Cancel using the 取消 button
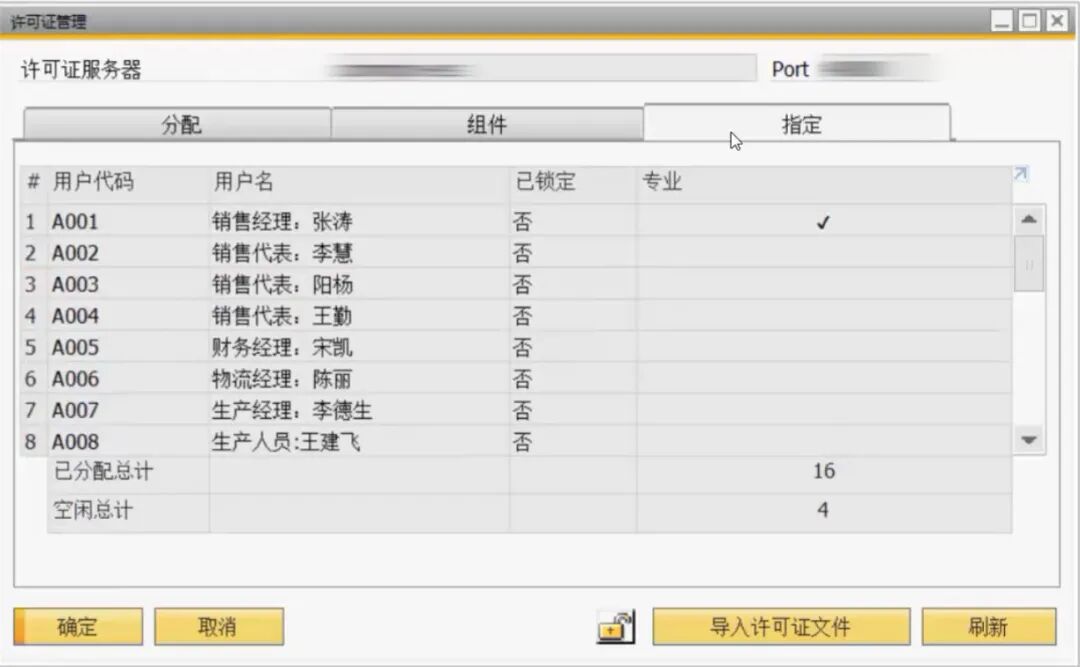 pos(219,627)
